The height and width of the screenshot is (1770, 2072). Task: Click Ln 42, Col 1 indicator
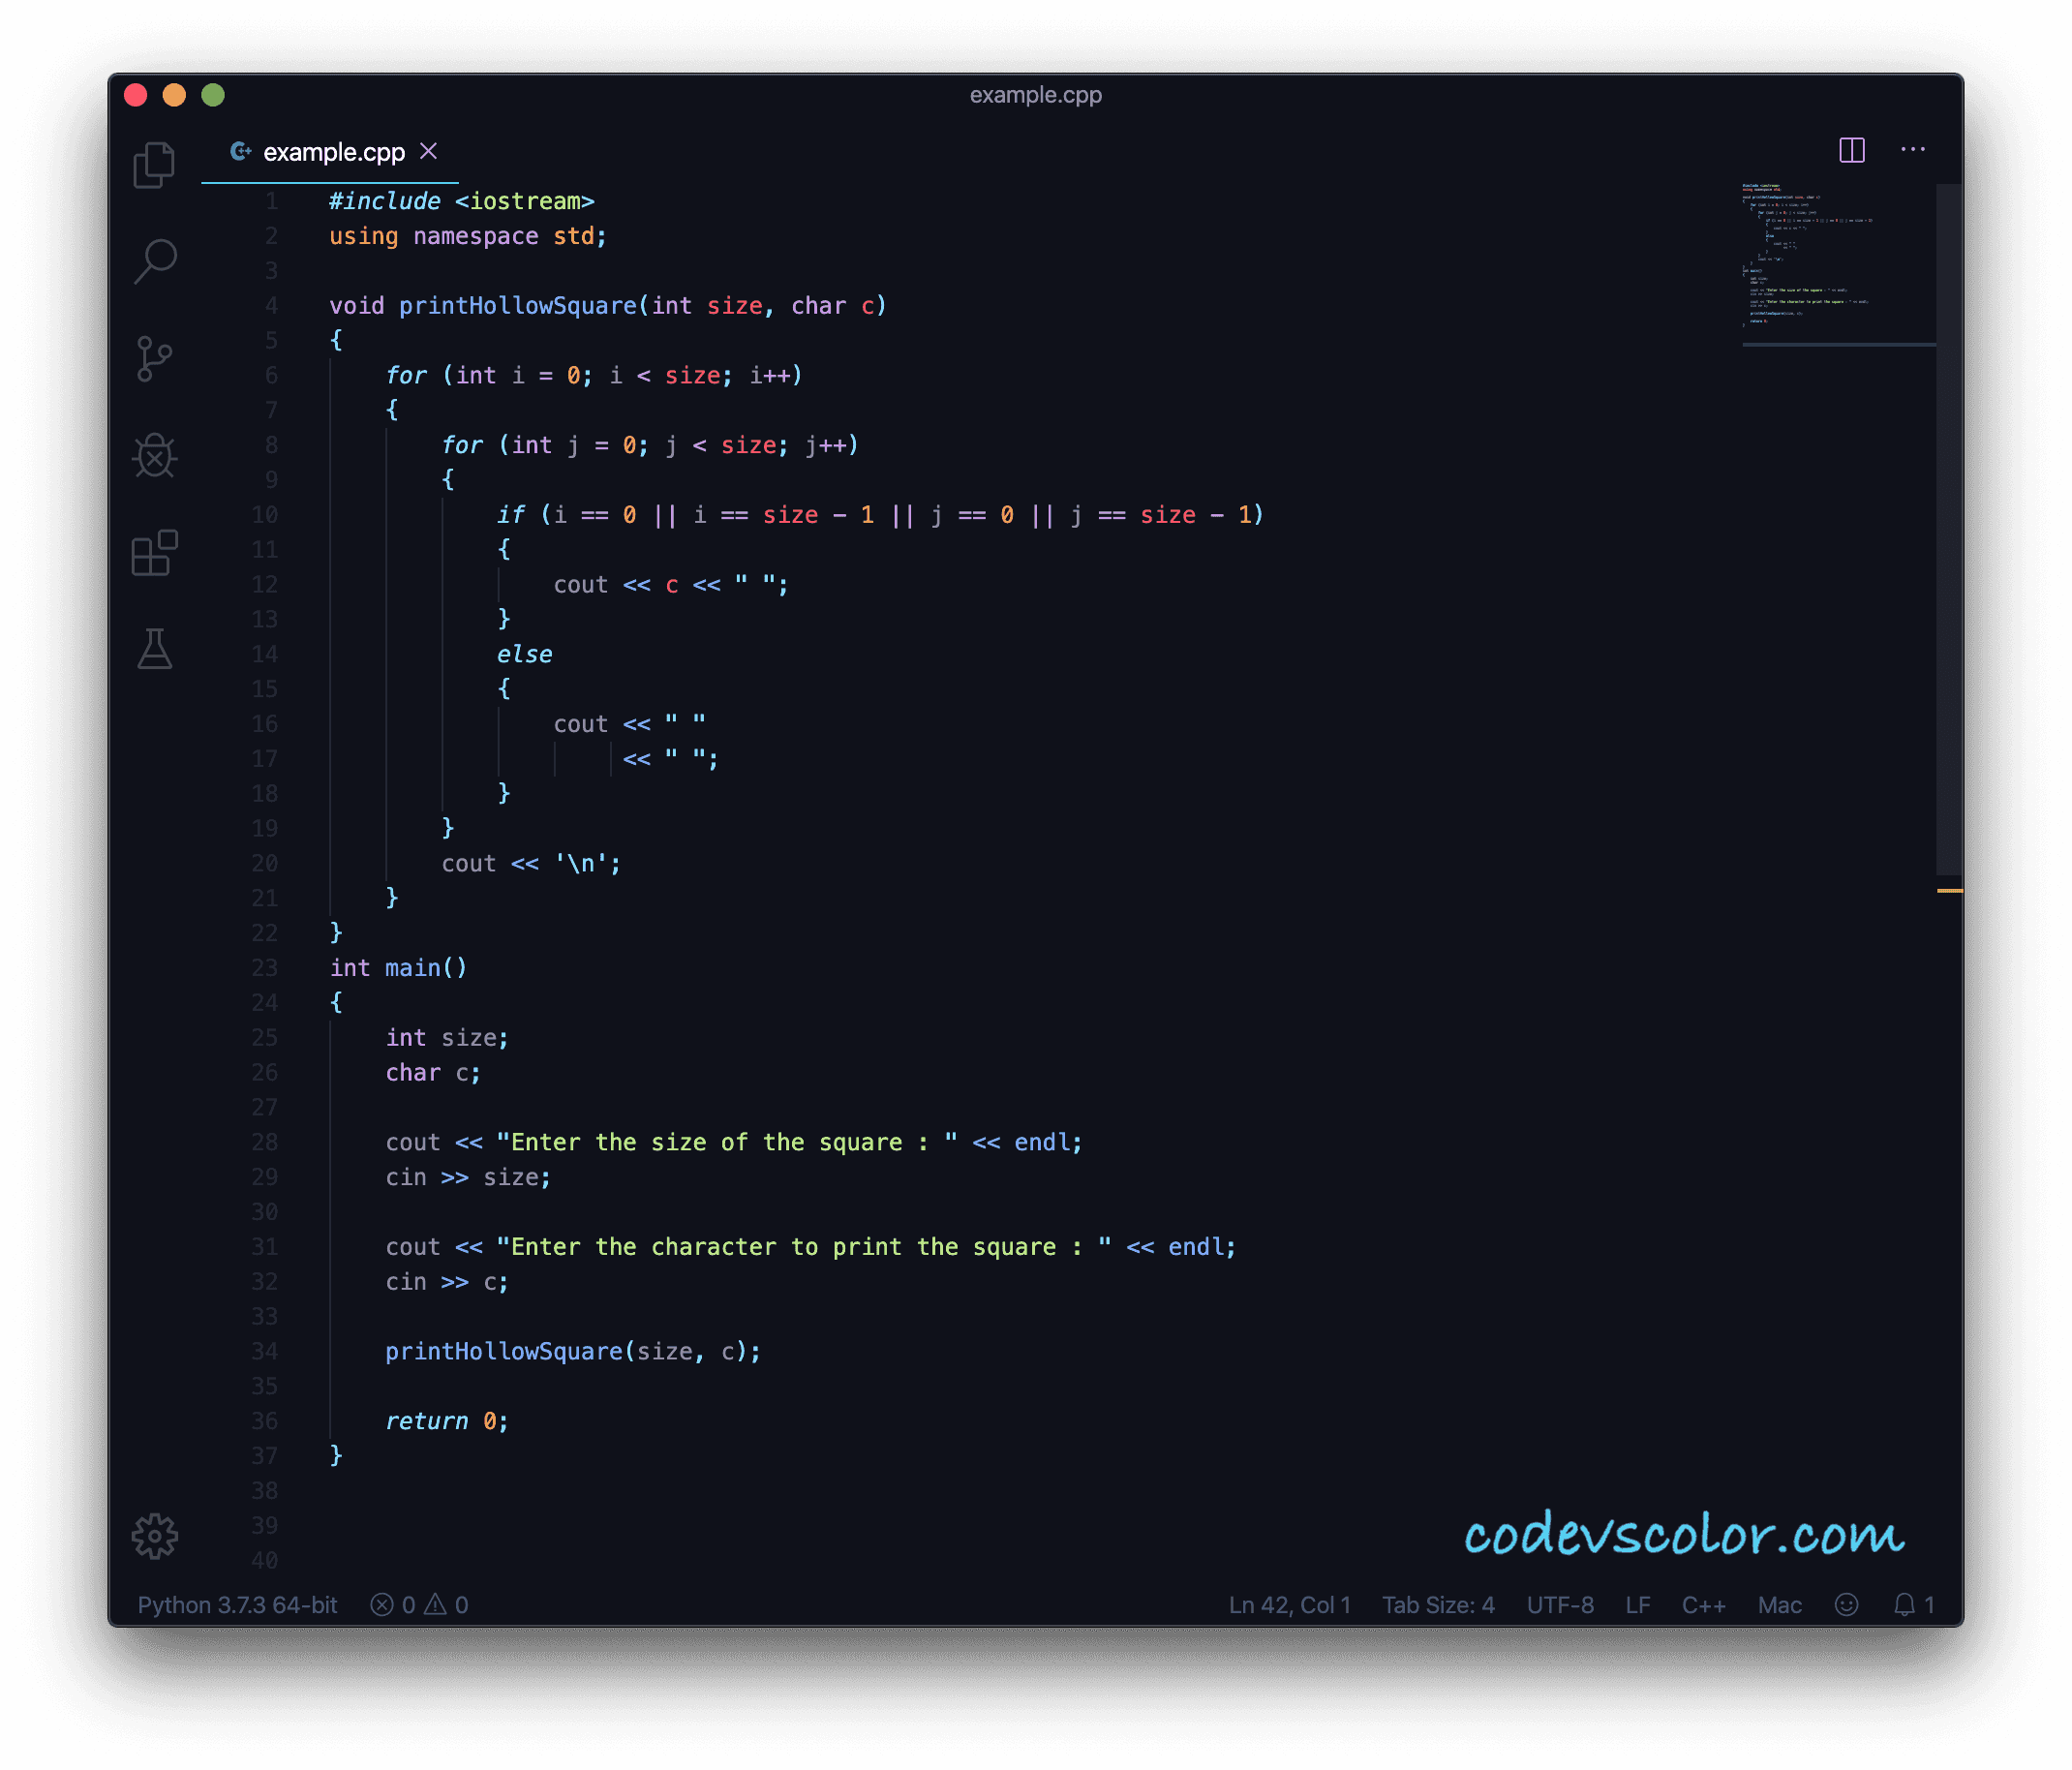(x=1289, y=1605)
